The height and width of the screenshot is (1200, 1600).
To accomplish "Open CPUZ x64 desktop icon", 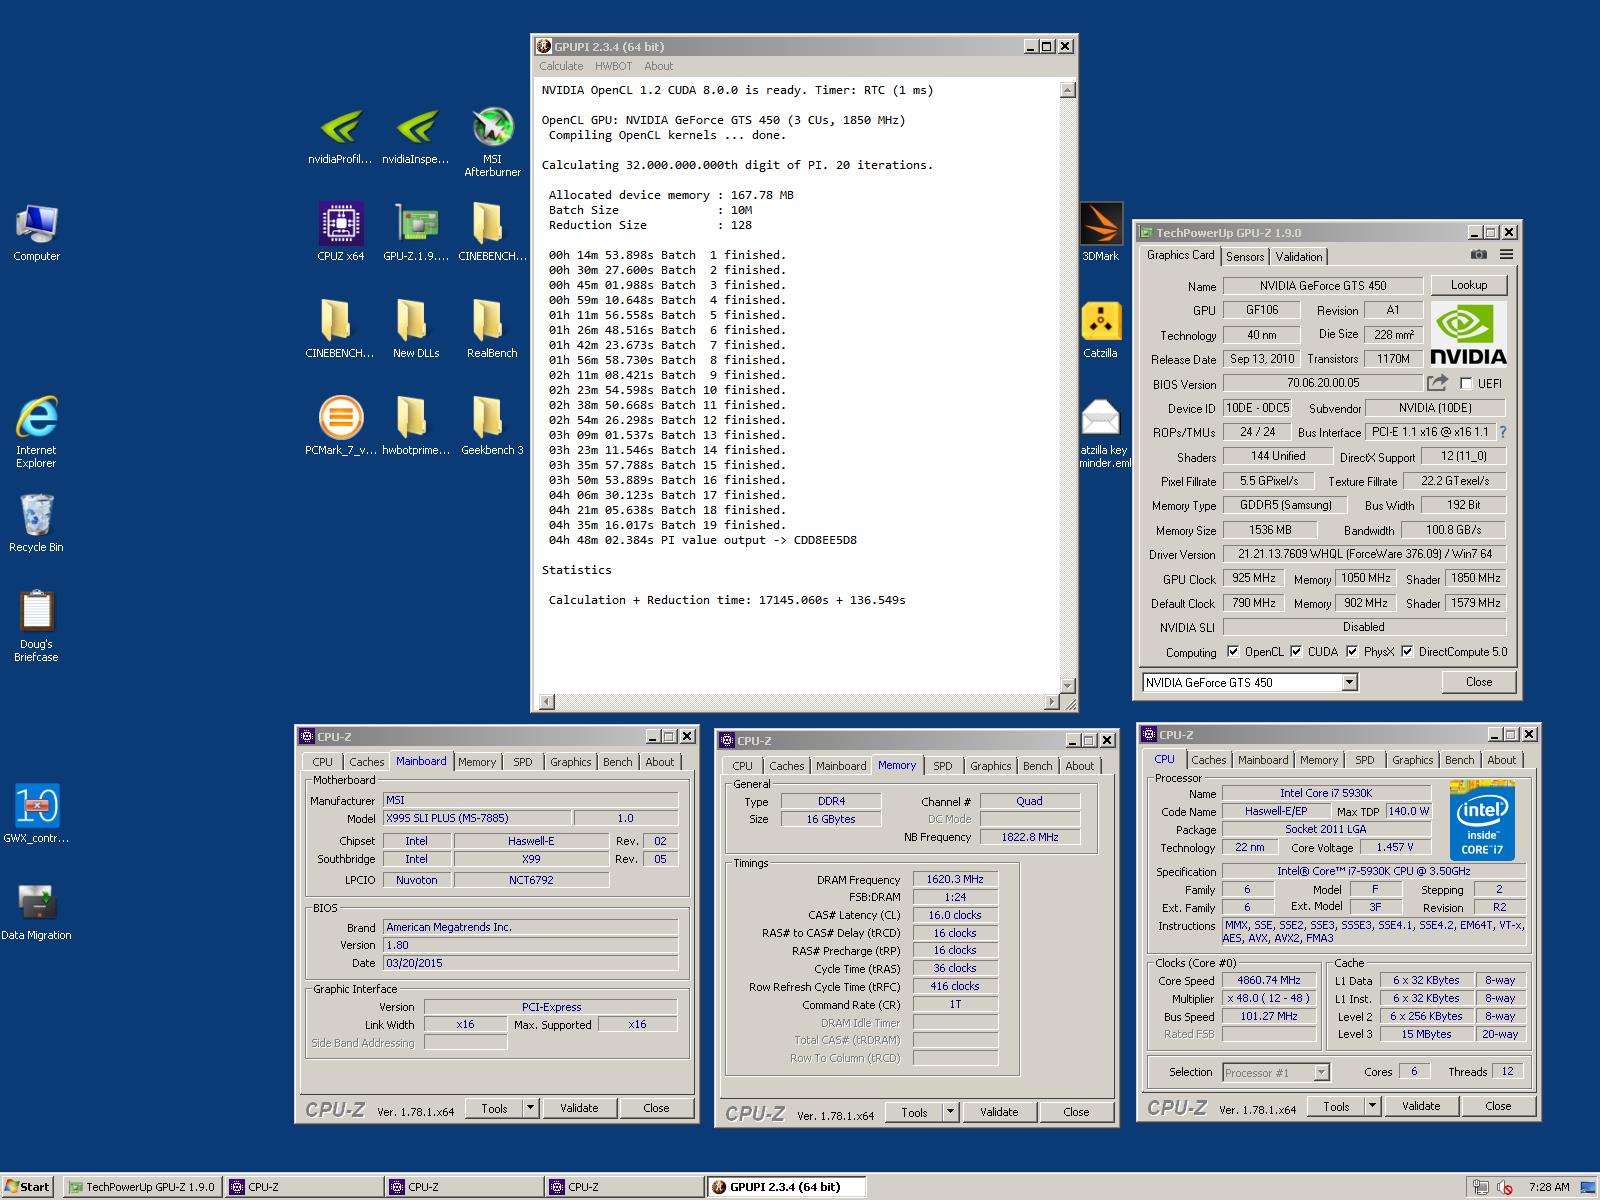I will coord(340,232).
